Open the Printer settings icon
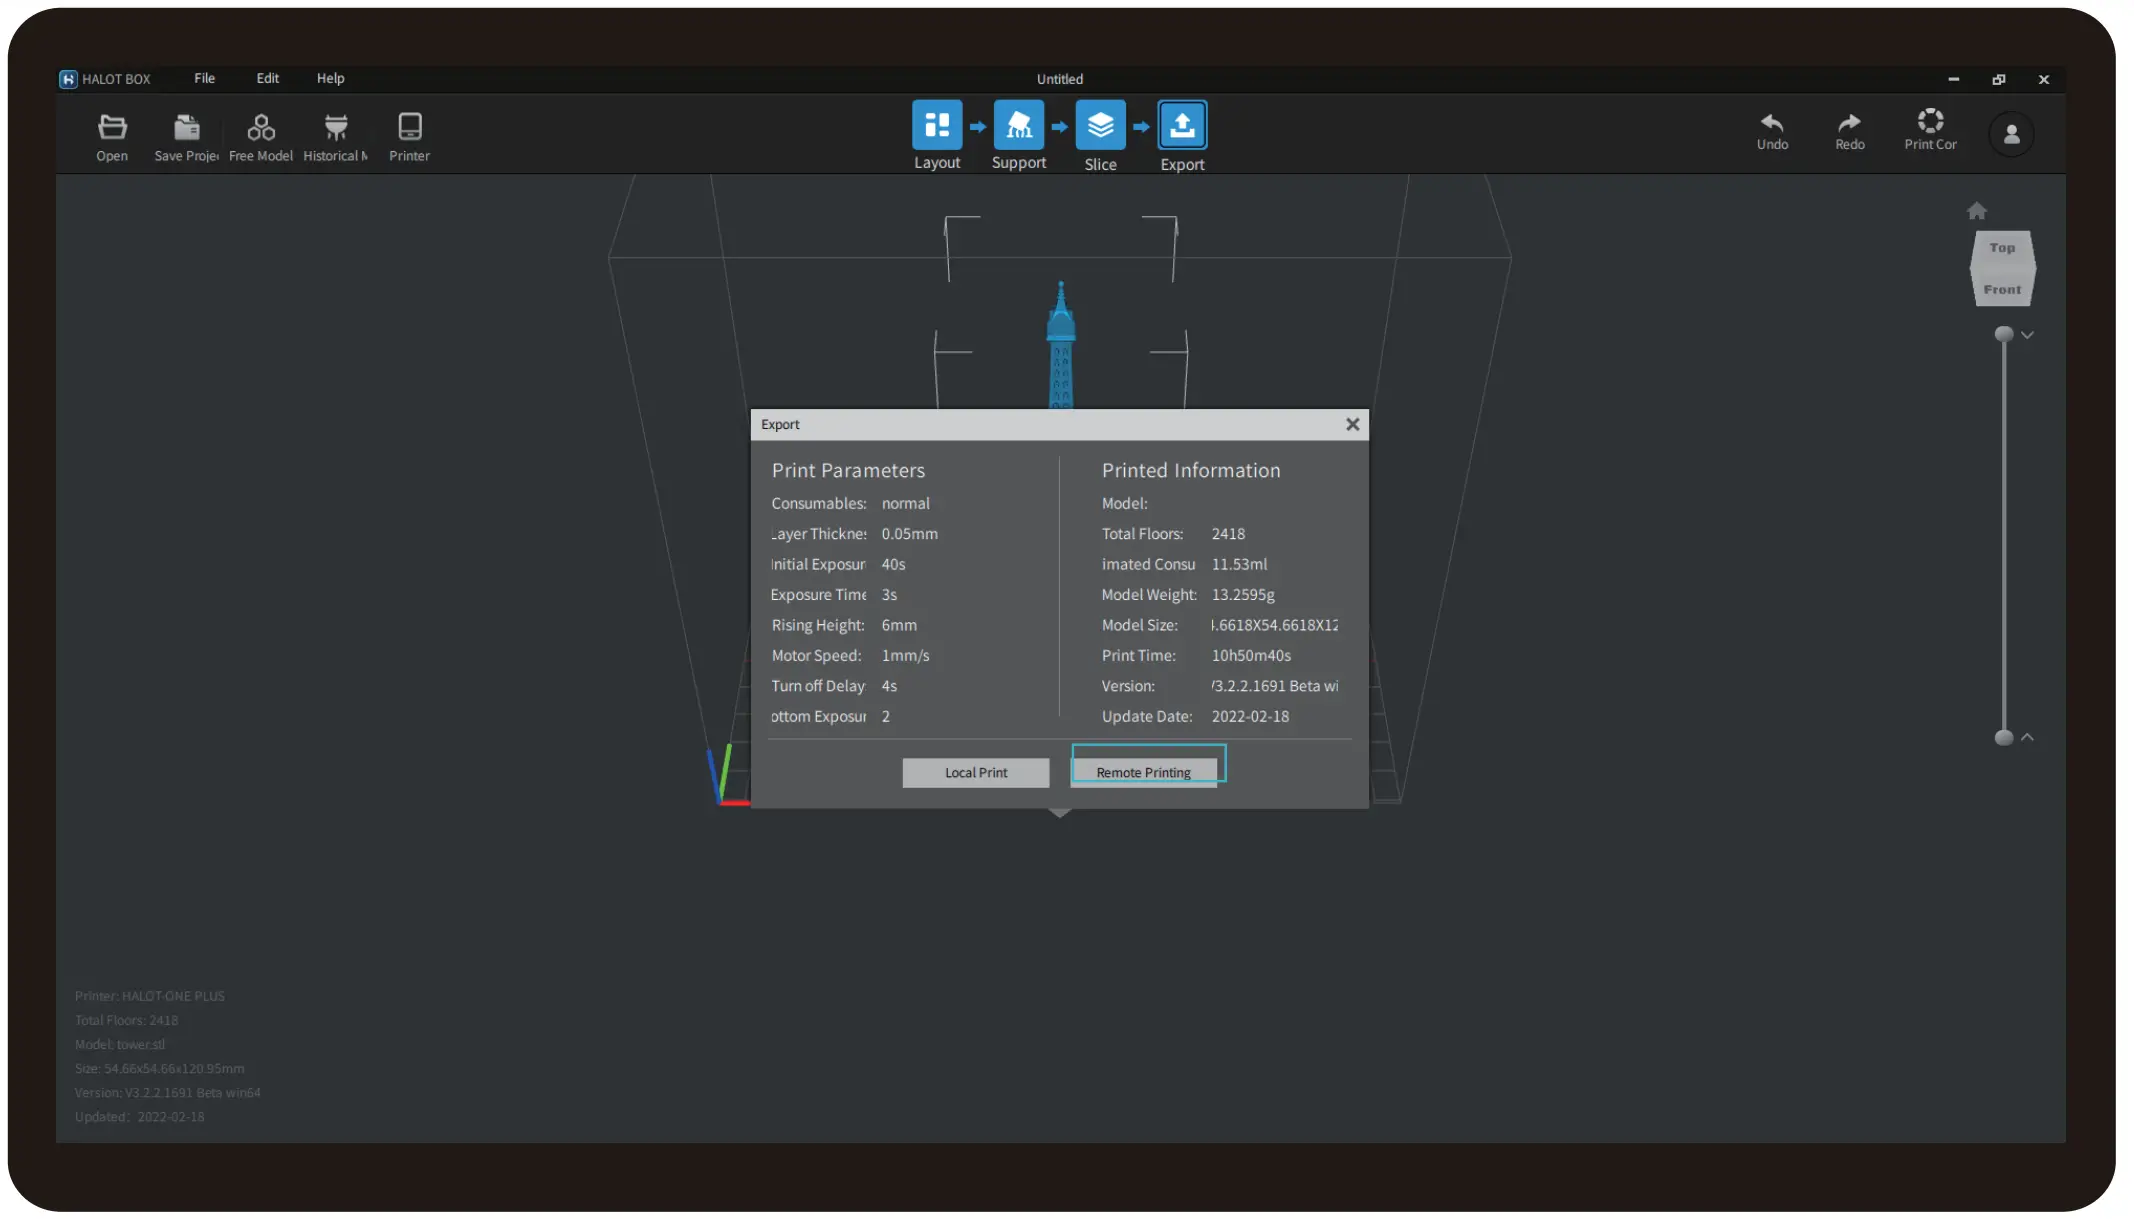The width and height of the screenshot is (2134, 1219). click(x=409, y=127)
